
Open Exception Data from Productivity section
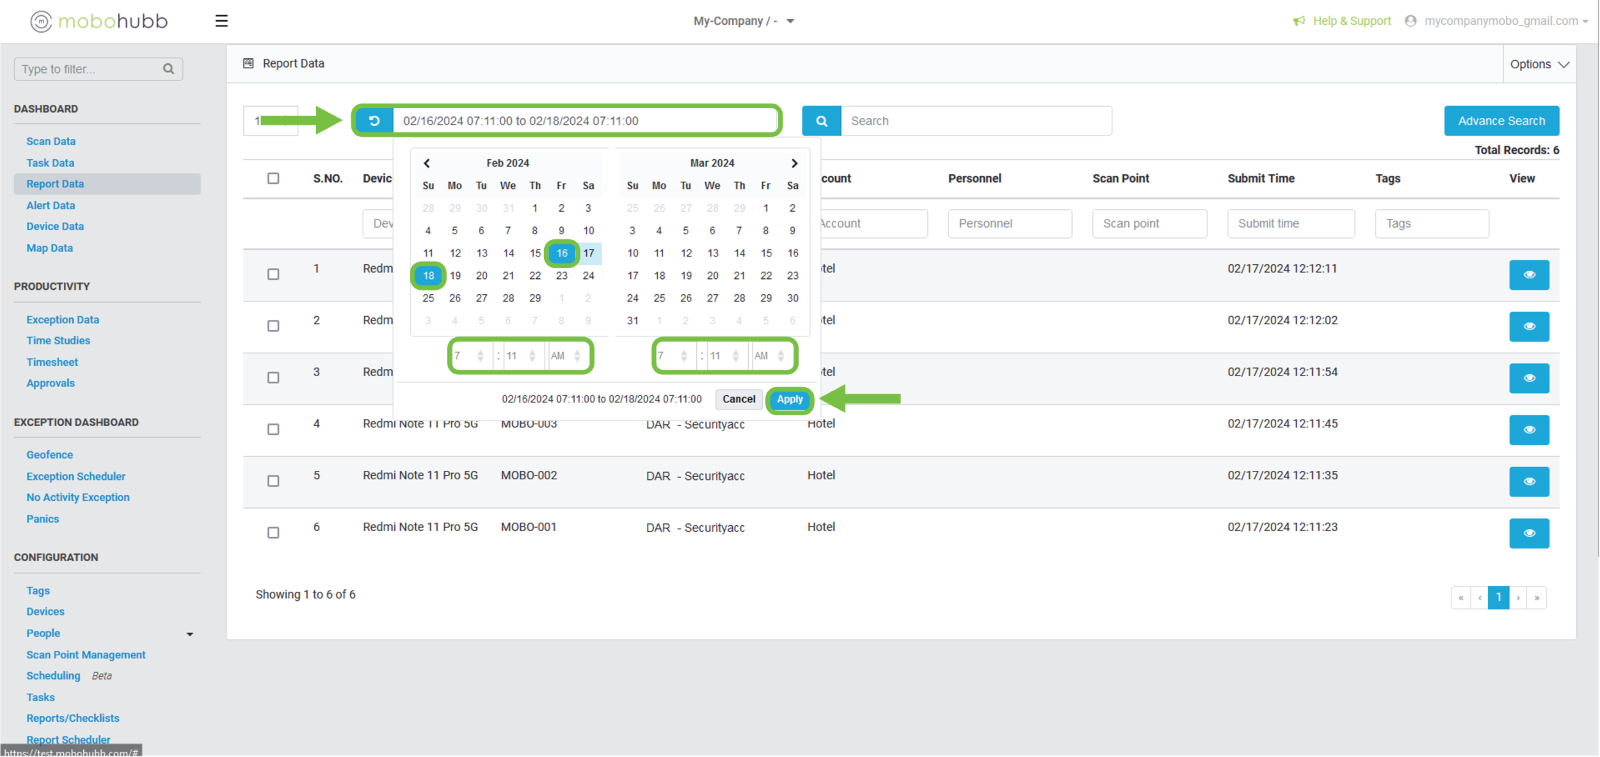(x=63, y=320)
